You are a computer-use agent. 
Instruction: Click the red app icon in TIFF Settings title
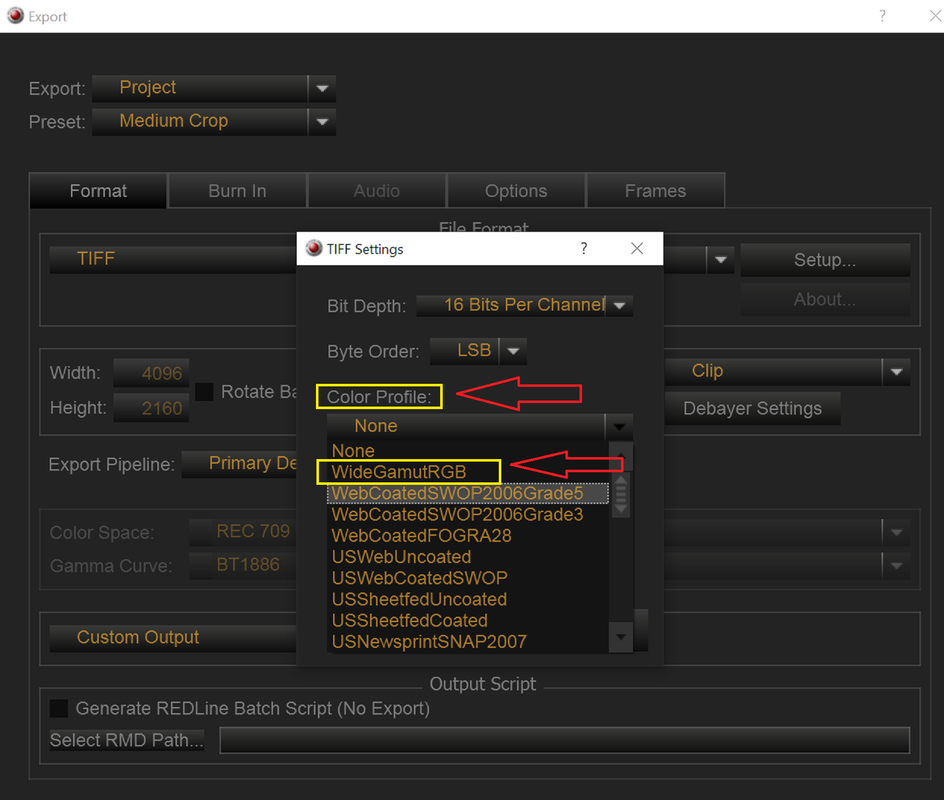[314, 248]
